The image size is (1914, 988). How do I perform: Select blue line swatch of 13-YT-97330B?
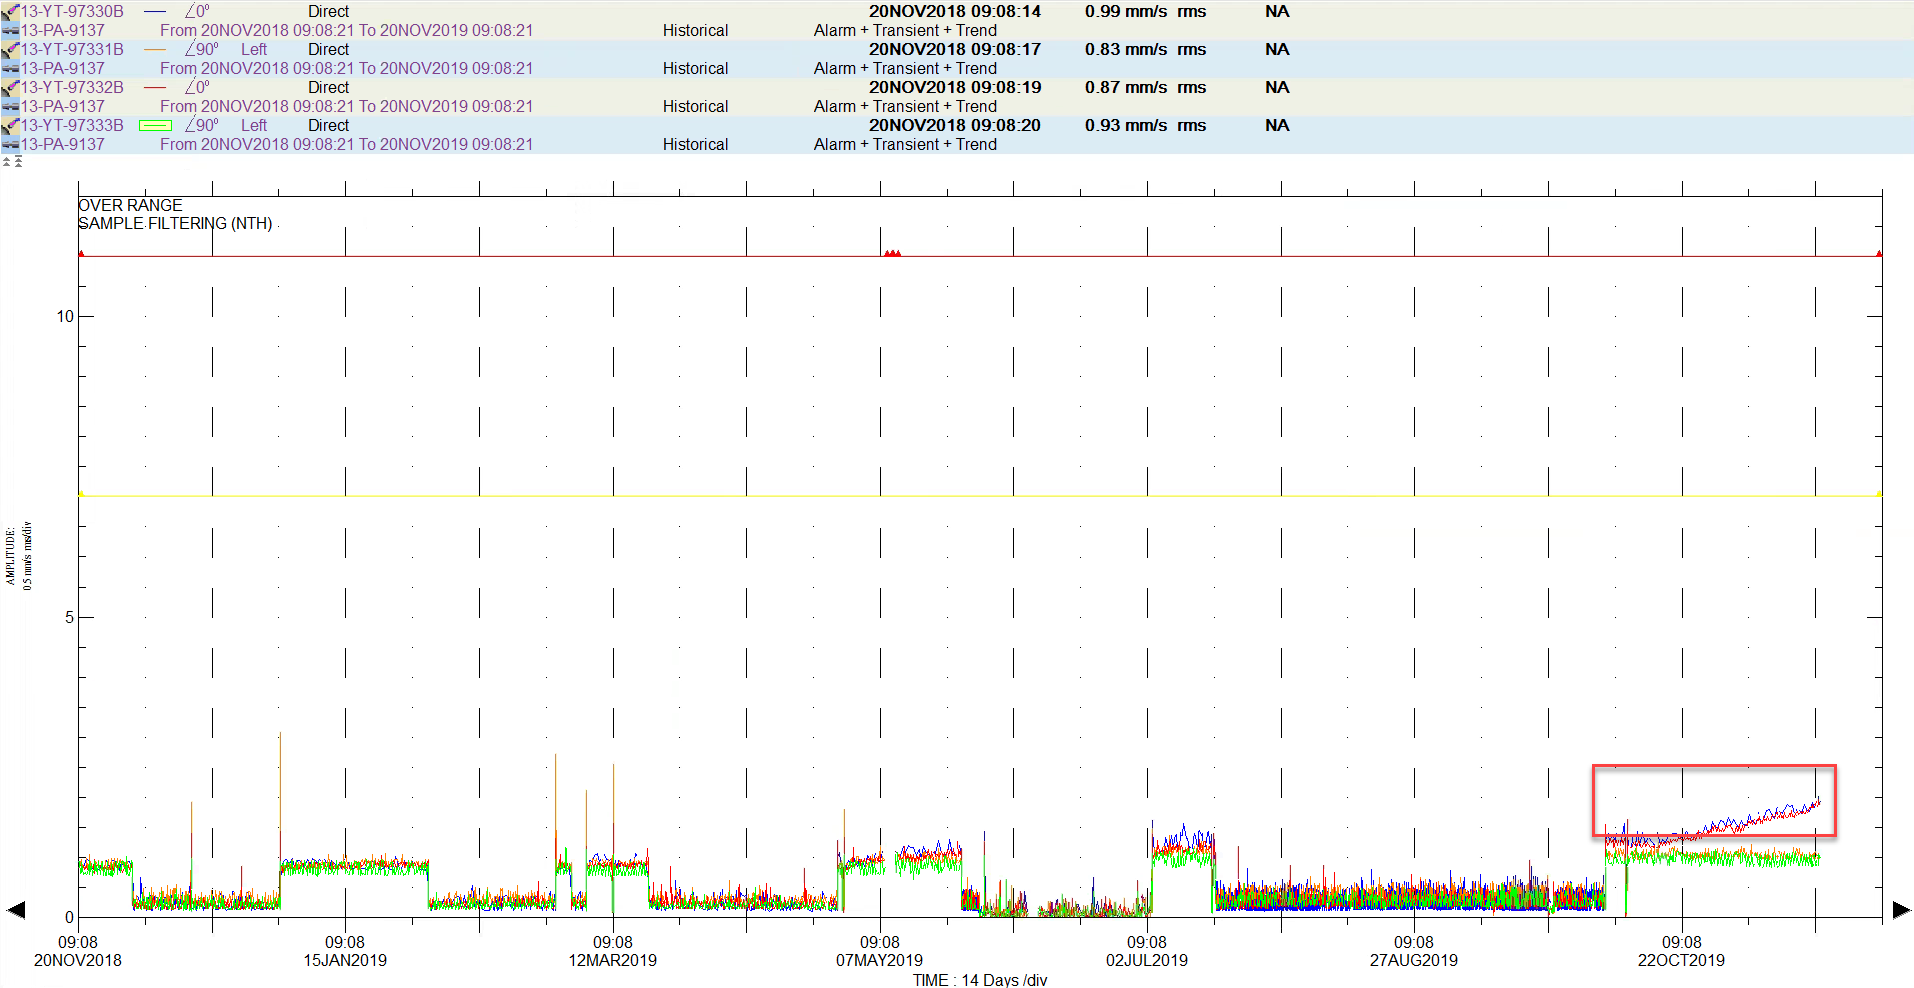[155, 12]
